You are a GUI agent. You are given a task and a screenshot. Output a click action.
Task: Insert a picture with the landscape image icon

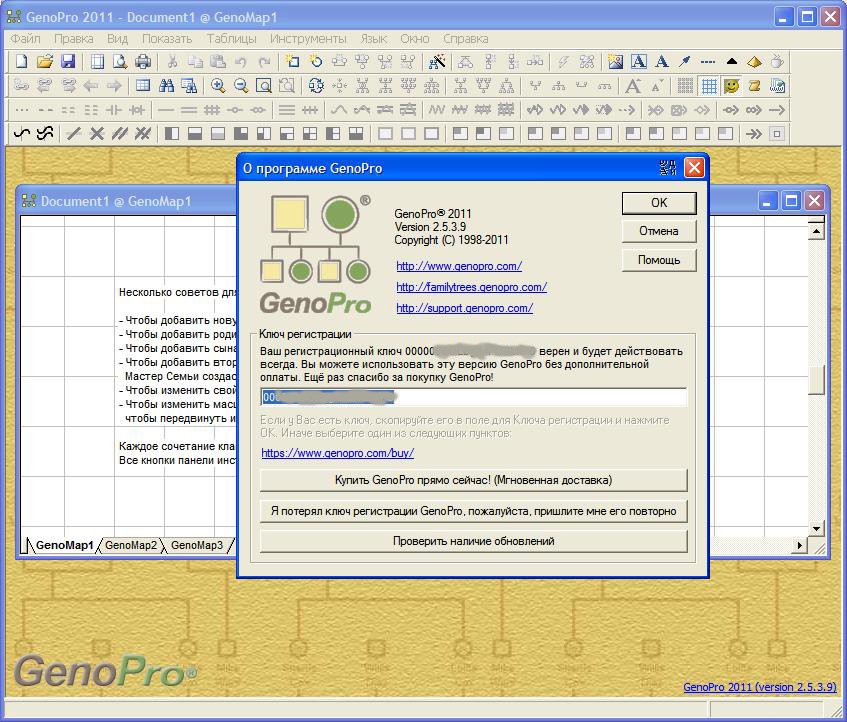click(615, 62)
